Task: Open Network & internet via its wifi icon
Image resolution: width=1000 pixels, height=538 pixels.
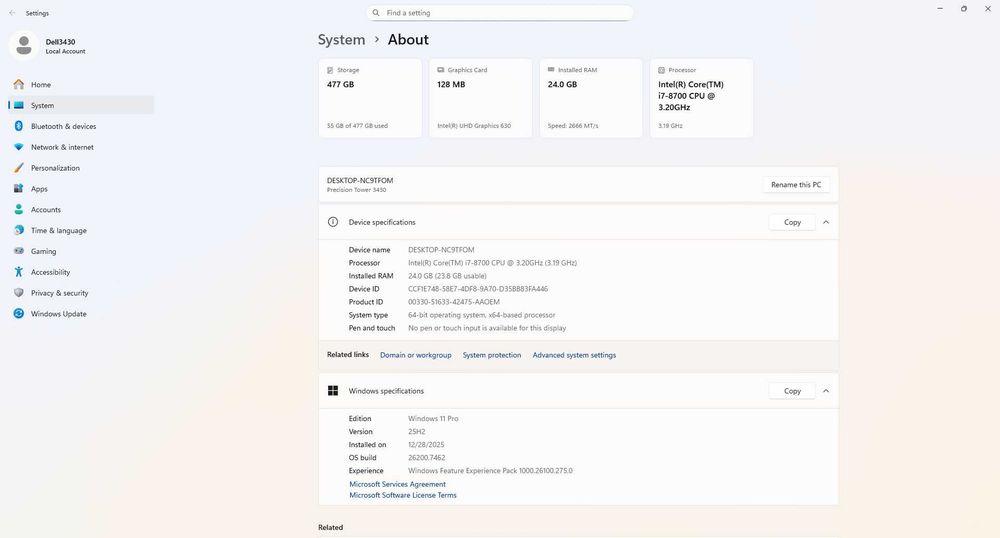Action: point(18,147)
